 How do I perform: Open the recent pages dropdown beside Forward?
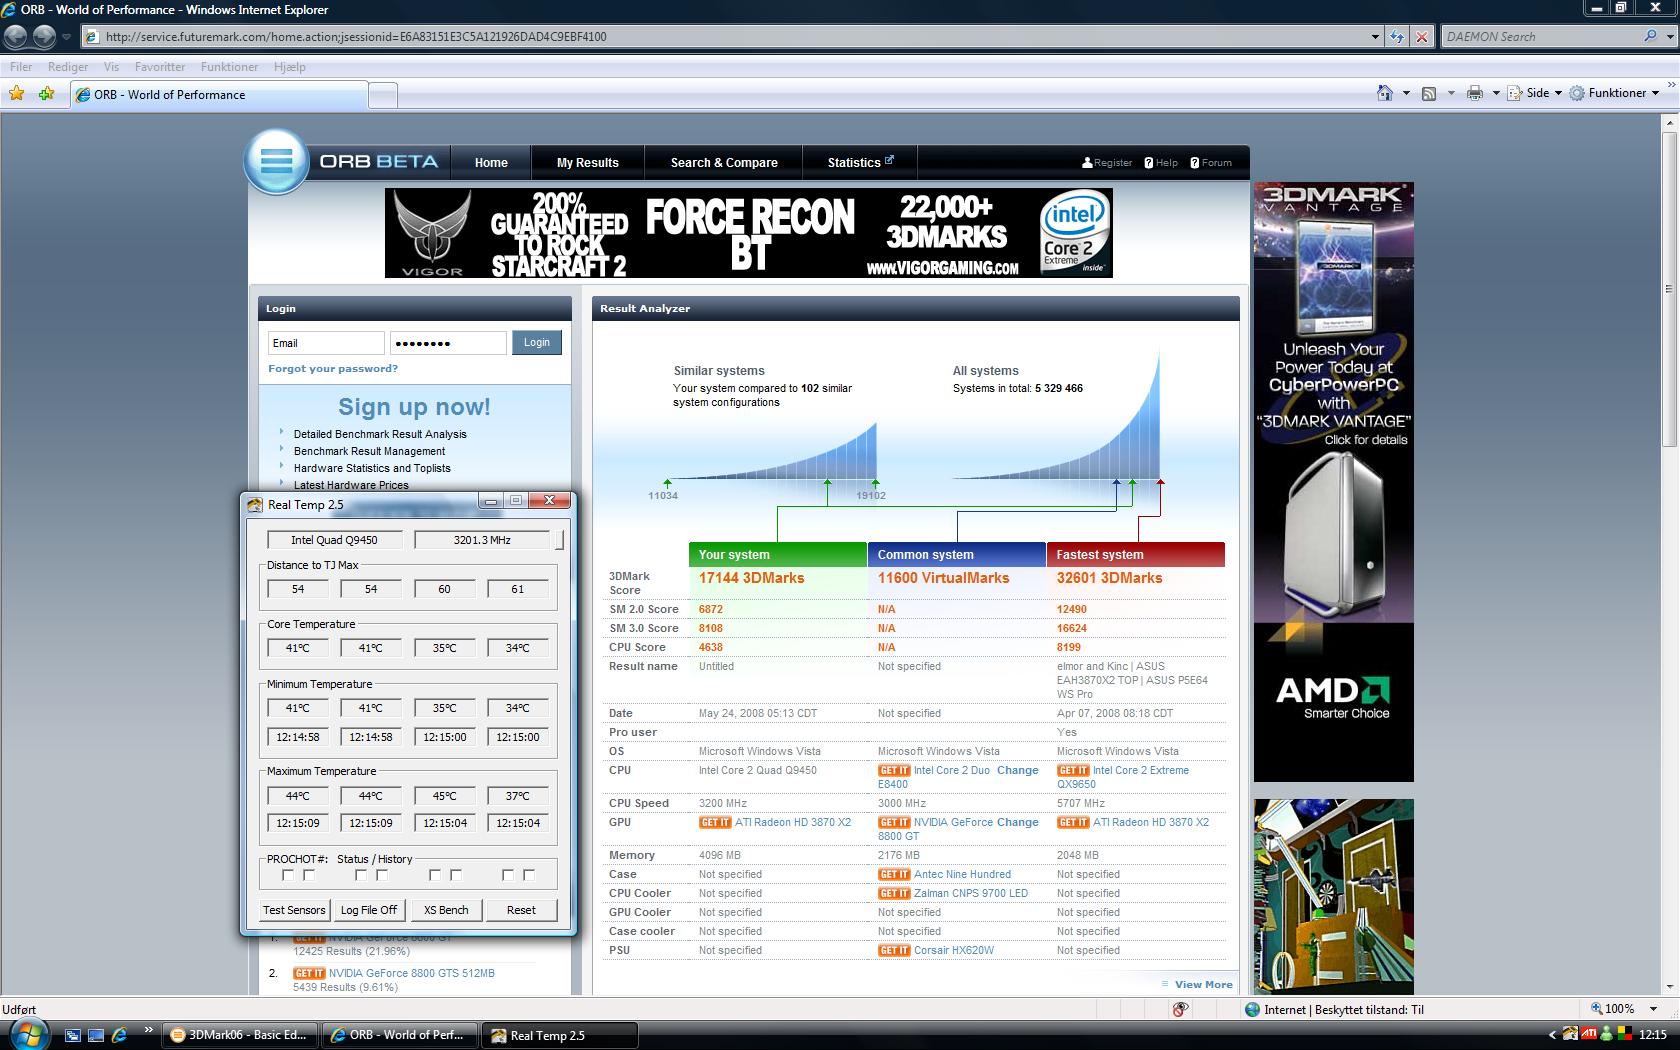tap(66, 37)
